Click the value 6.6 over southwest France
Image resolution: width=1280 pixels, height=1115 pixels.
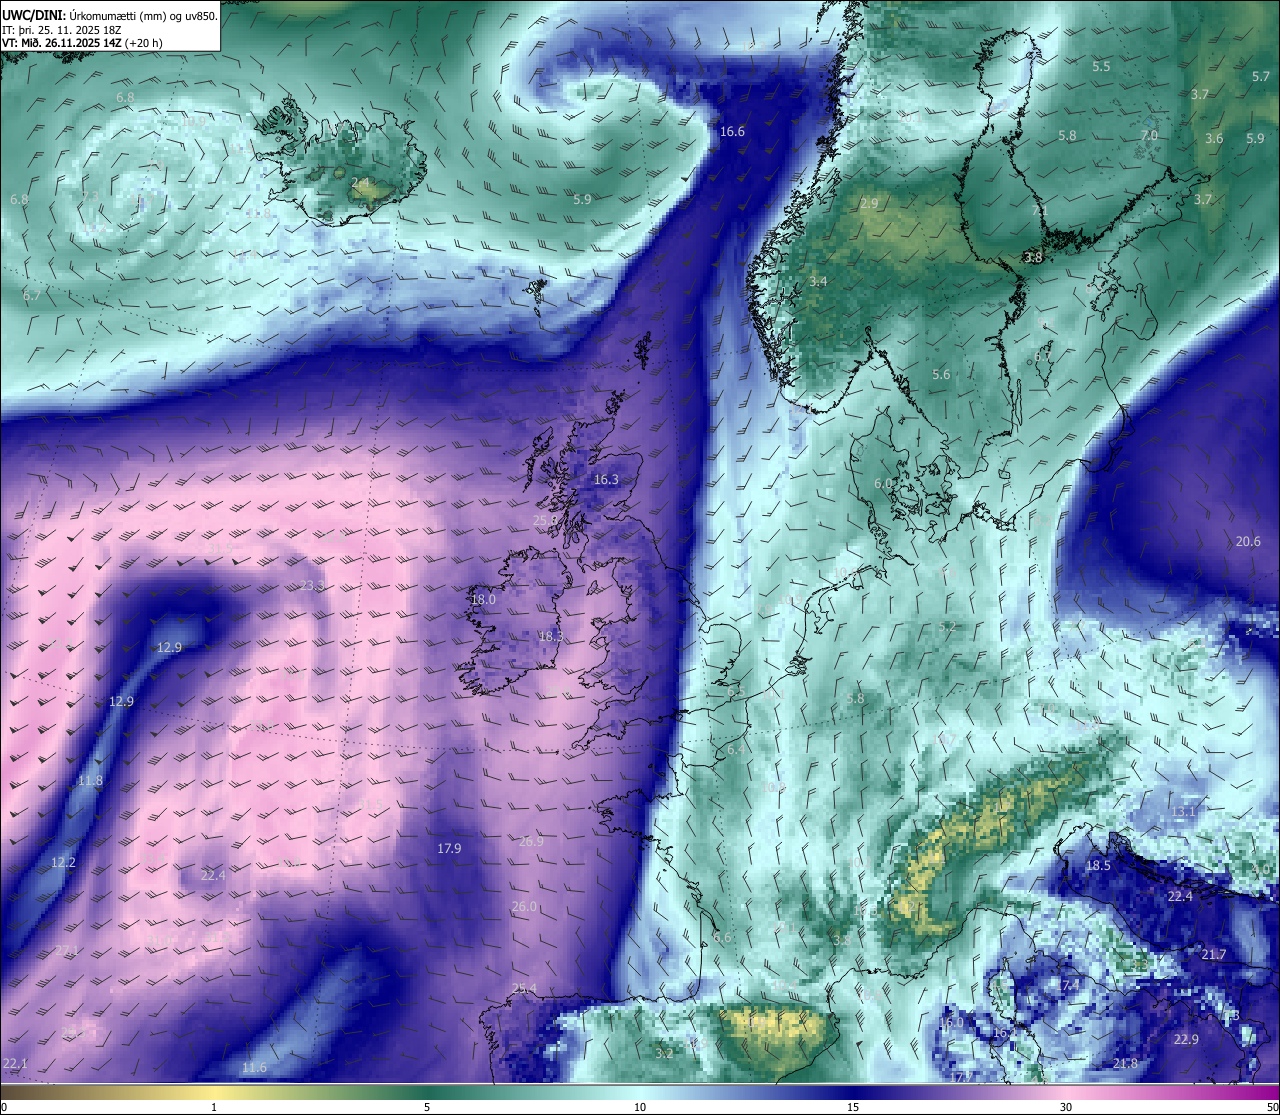pos(723,938)
